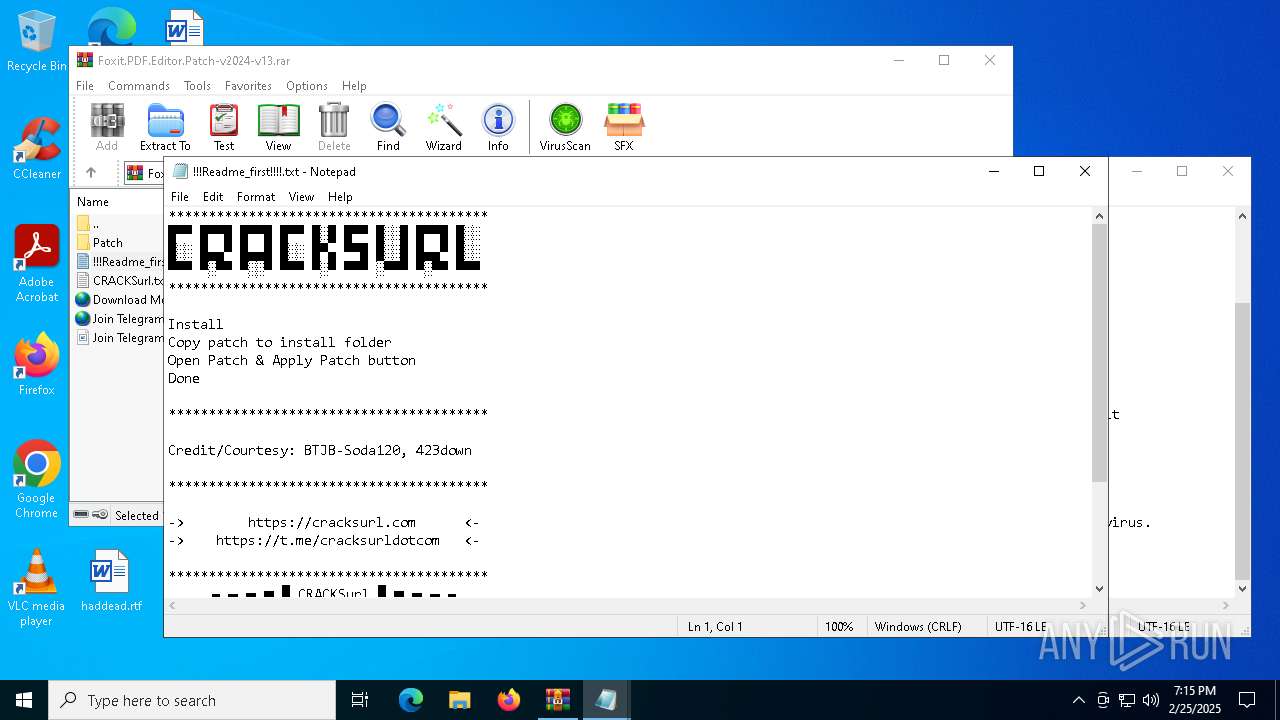Viewport: 1280px width, 720px height.
Task: Open Adobe Acrobat desktop shortcut
Action: pyautogui.click(x=36, y=264)
